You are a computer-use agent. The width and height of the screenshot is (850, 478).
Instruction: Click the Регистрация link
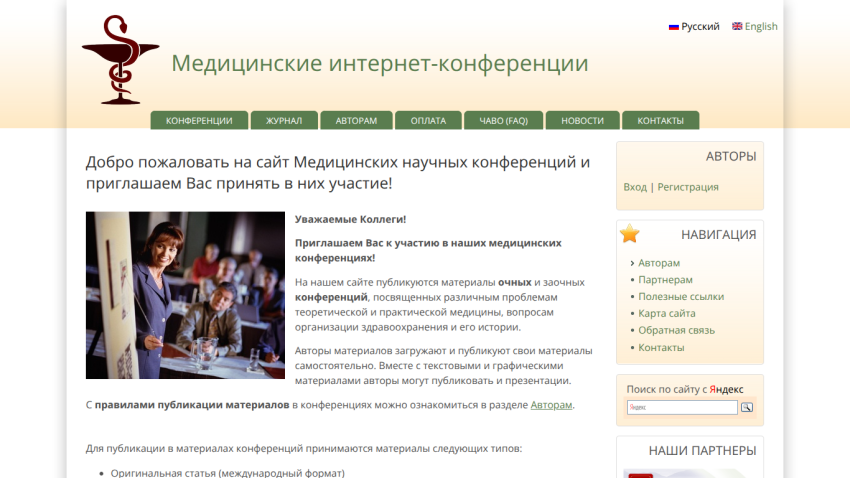pos(688,187)
